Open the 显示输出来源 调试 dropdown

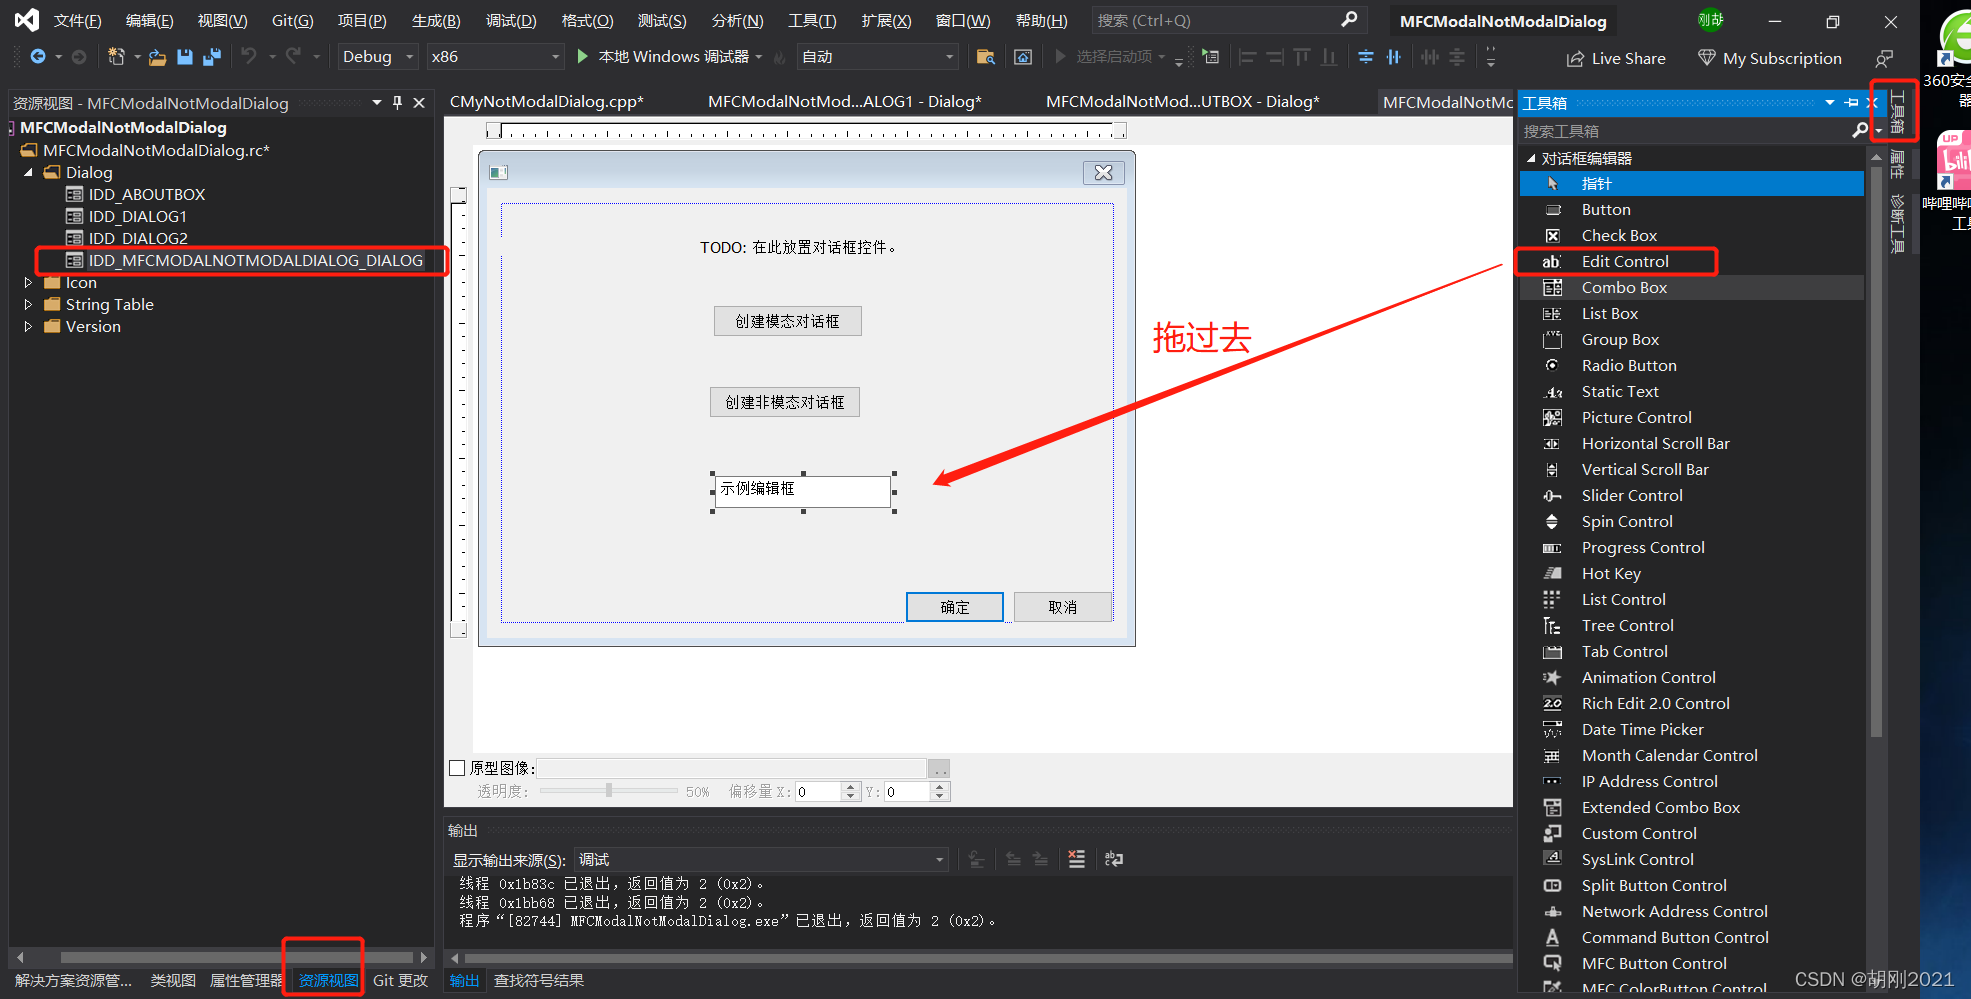click(762, 860)
